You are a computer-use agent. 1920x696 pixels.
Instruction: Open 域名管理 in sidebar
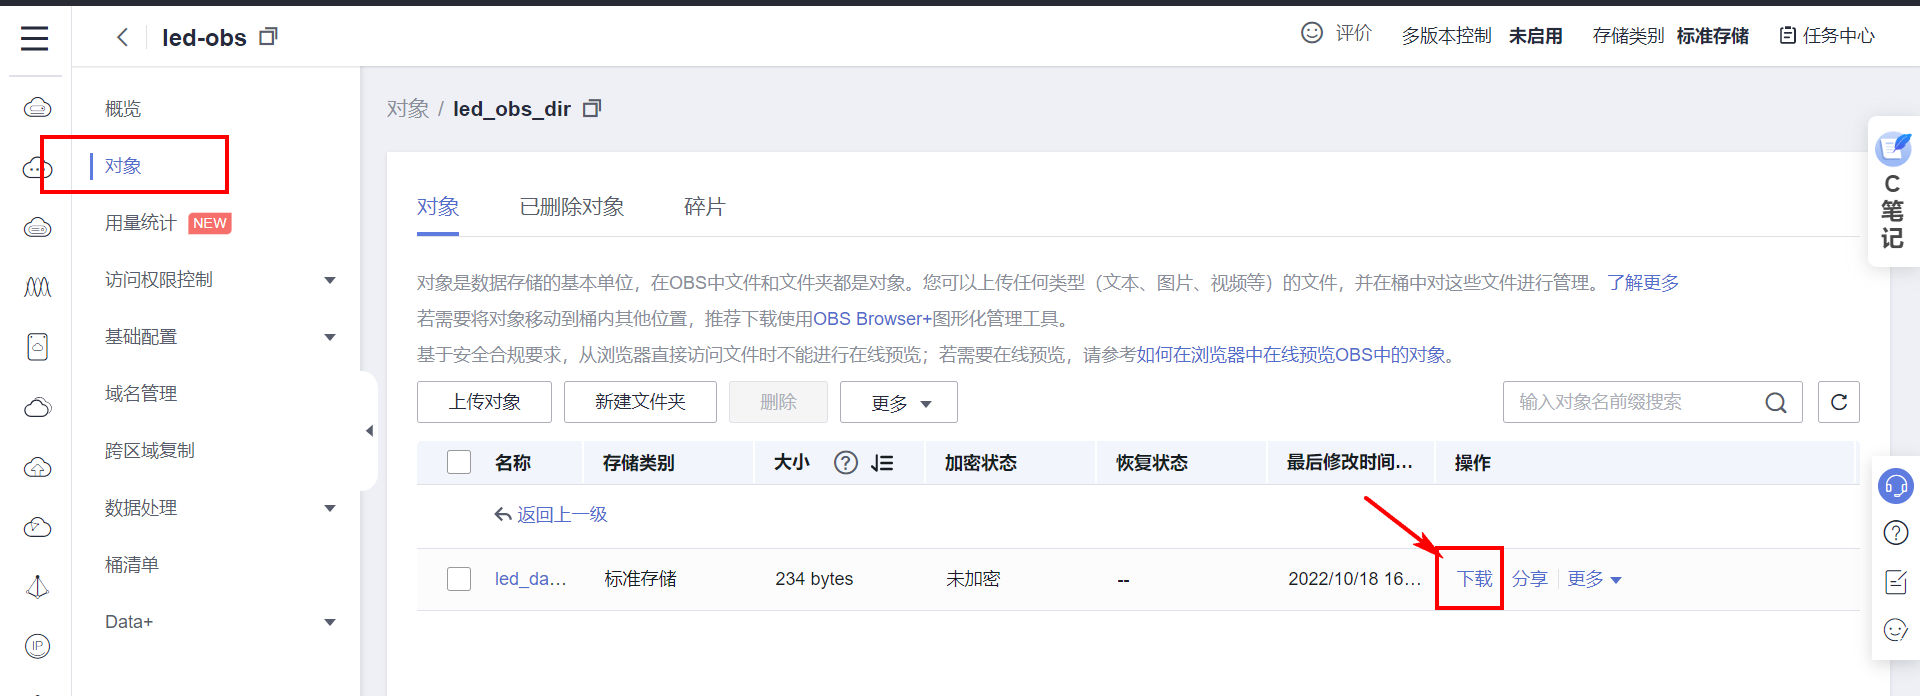point(141,394)
